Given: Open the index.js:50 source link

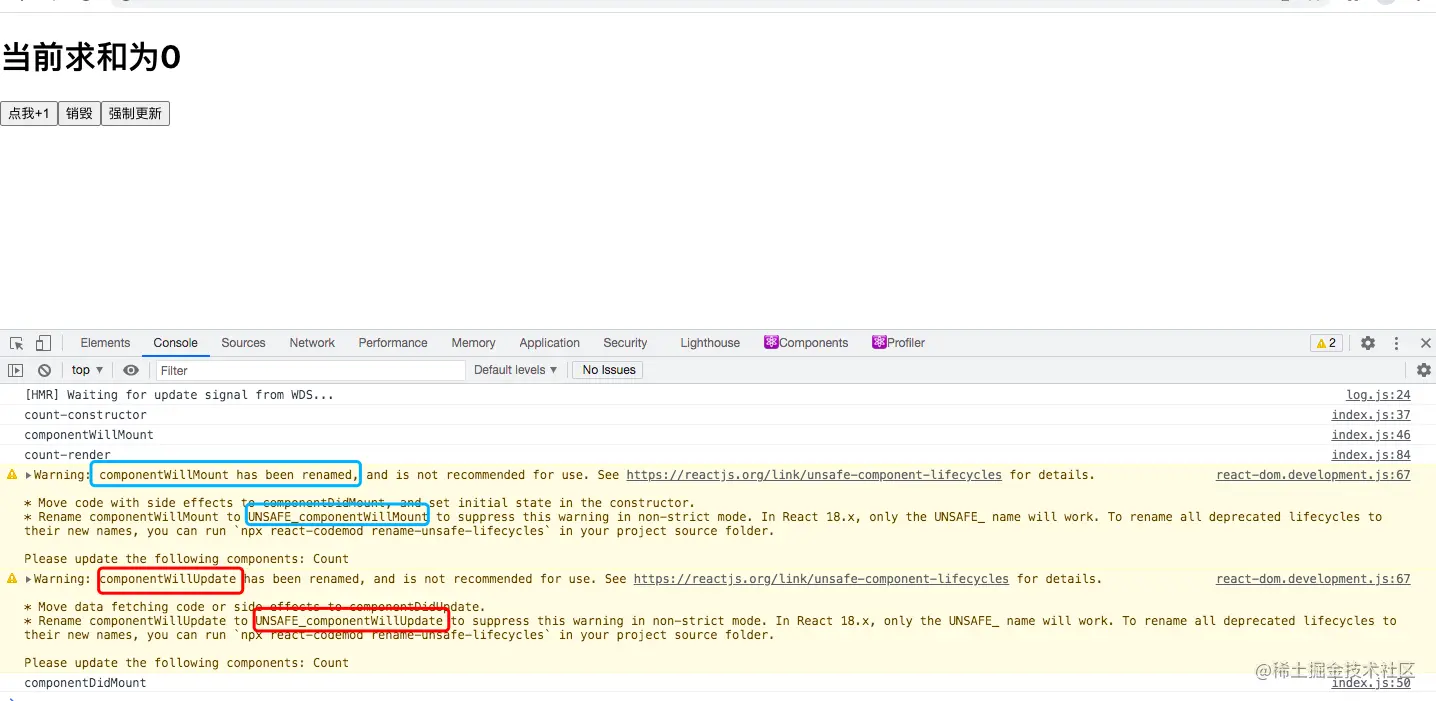Looking at the screenshot, I should [1371, 683].
